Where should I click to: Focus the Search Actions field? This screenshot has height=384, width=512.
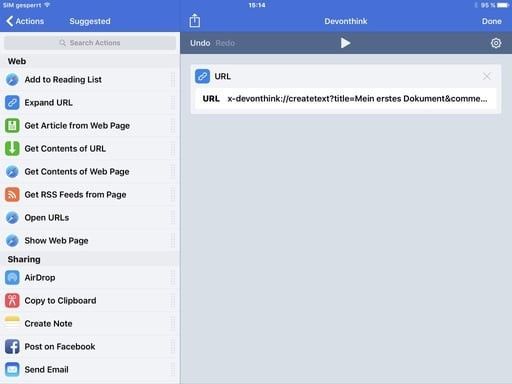[90, 43]
